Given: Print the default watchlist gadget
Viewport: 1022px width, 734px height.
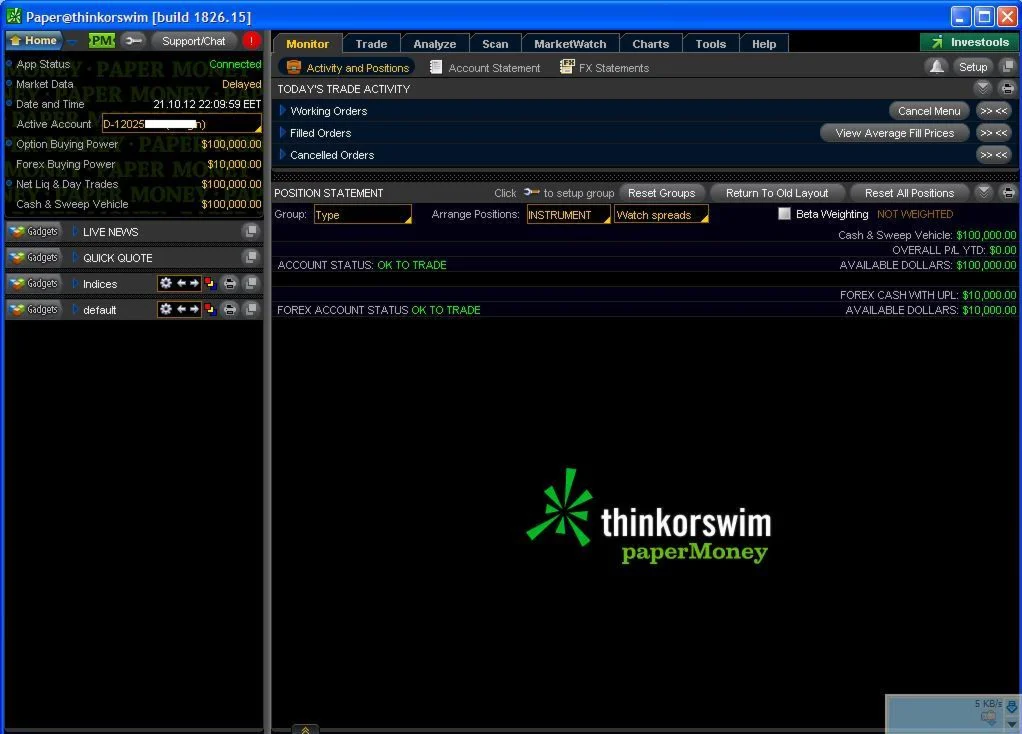Looking at the screenshot, I should tap(229, 309).
